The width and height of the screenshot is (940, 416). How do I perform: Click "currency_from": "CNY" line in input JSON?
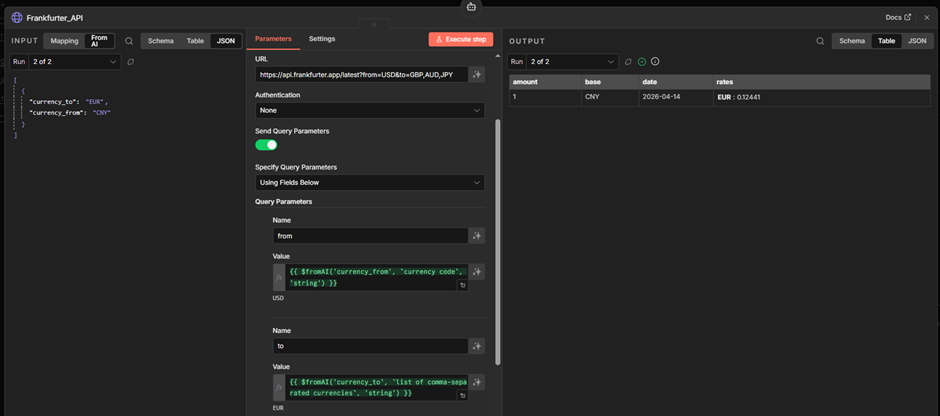(x=70, y=113)
